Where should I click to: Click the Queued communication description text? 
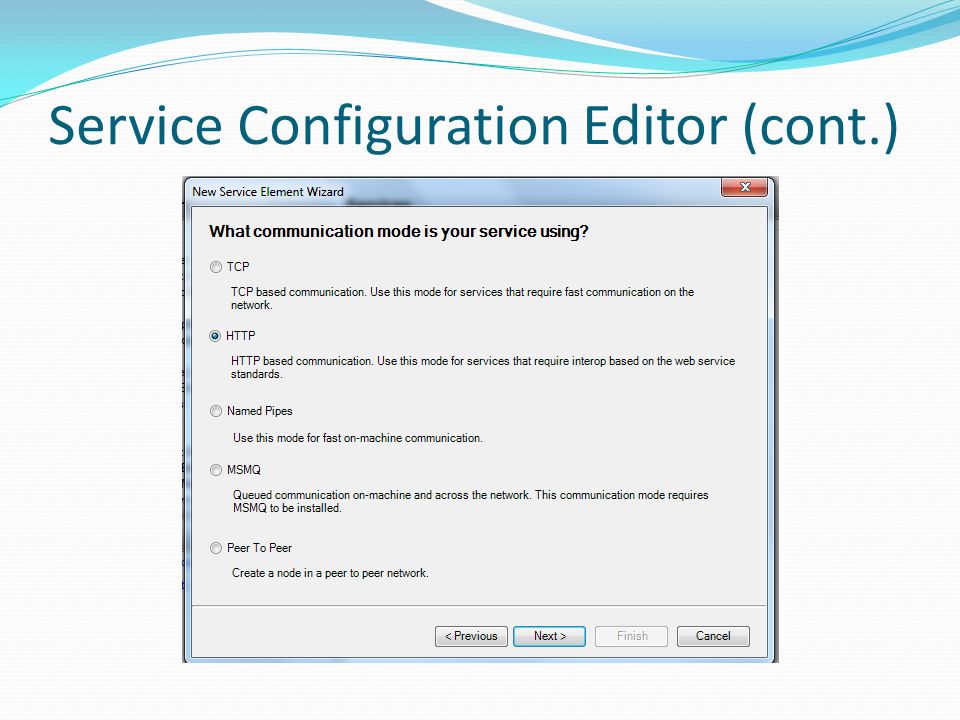(470, 501)
